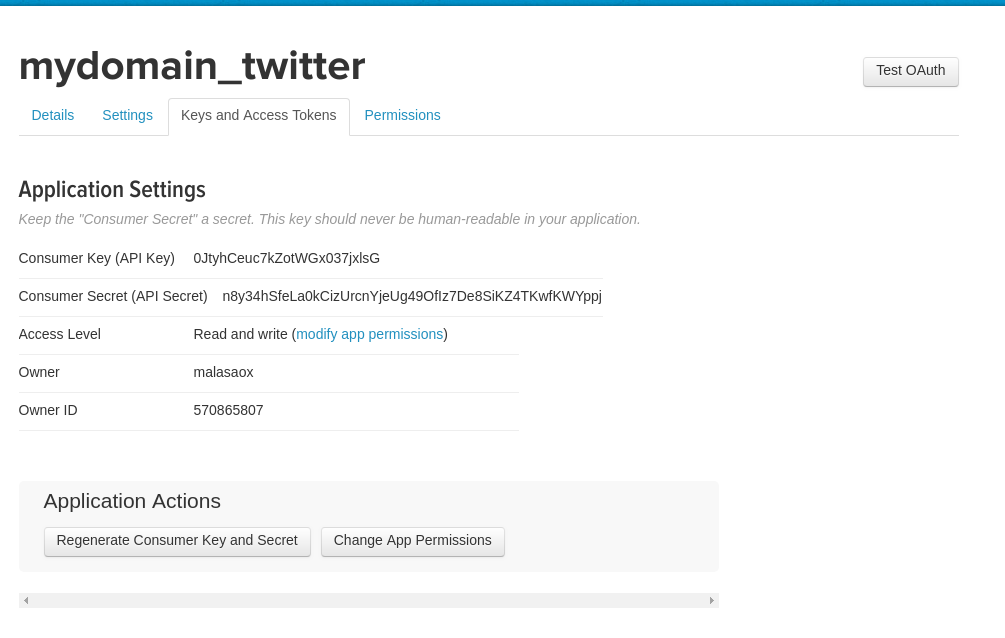Click the Consumer Secret value starting n8y34hSfeLa0k
1005x638 pixels.
tap(412, 296)
